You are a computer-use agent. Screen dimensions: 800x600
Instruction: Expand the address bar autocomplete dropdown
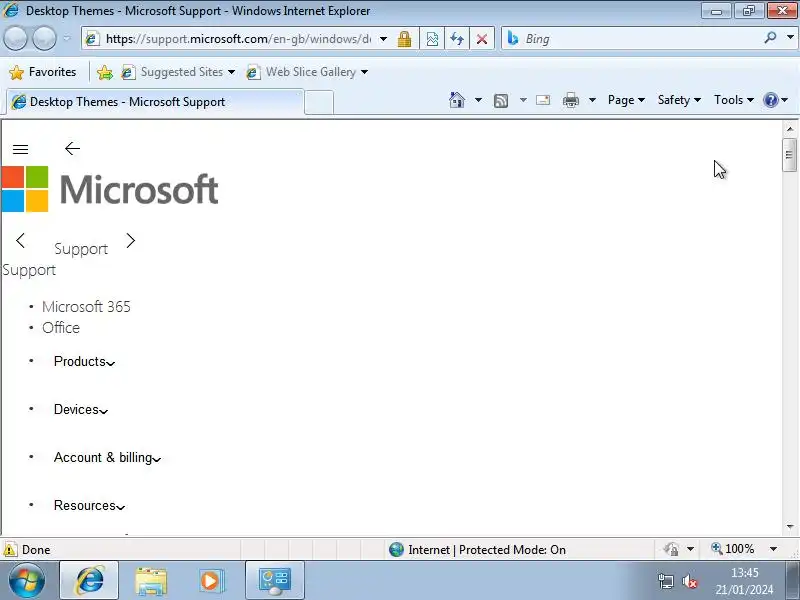(x=383, y=39)
